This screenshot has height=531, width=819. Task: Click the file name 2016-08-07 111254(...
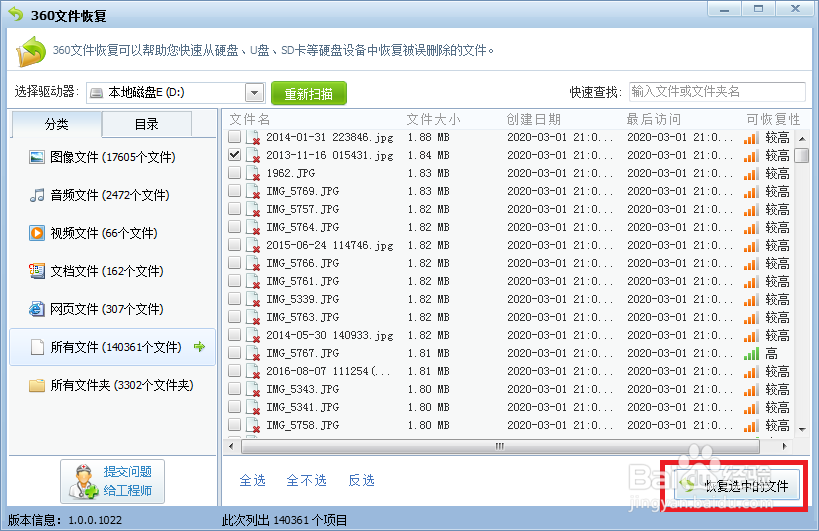click(328, 371)
